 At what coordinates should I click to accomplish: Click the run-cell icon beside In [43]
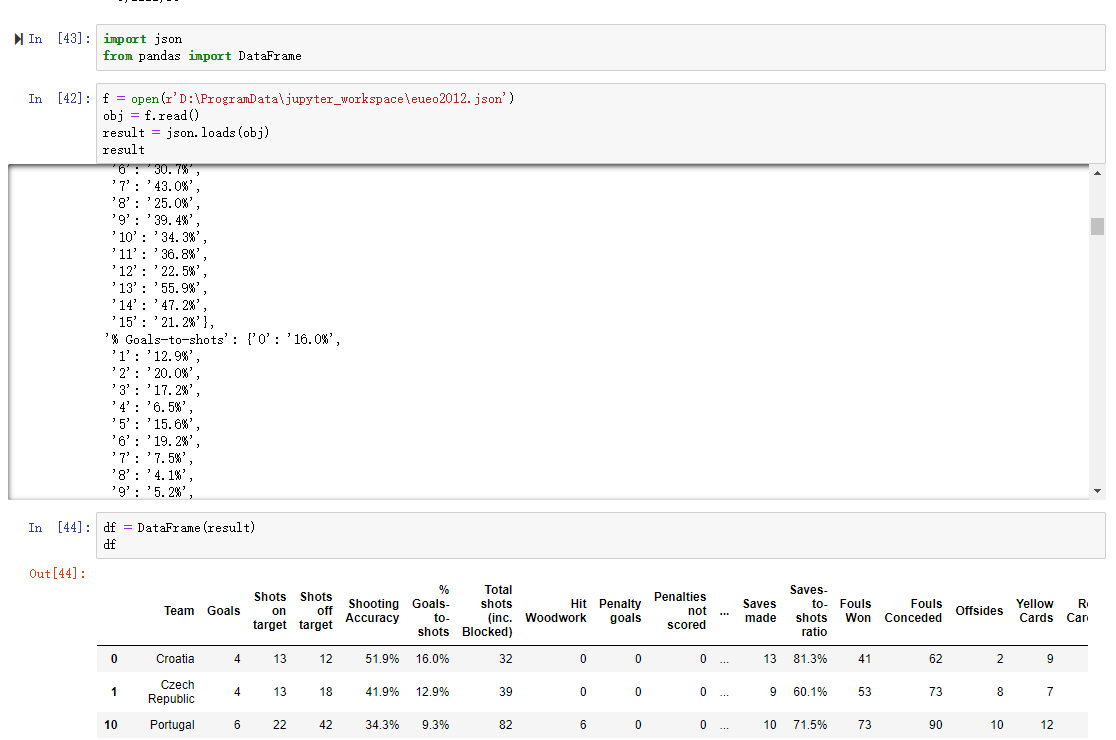pyautogui.click(x=19, y=39)
